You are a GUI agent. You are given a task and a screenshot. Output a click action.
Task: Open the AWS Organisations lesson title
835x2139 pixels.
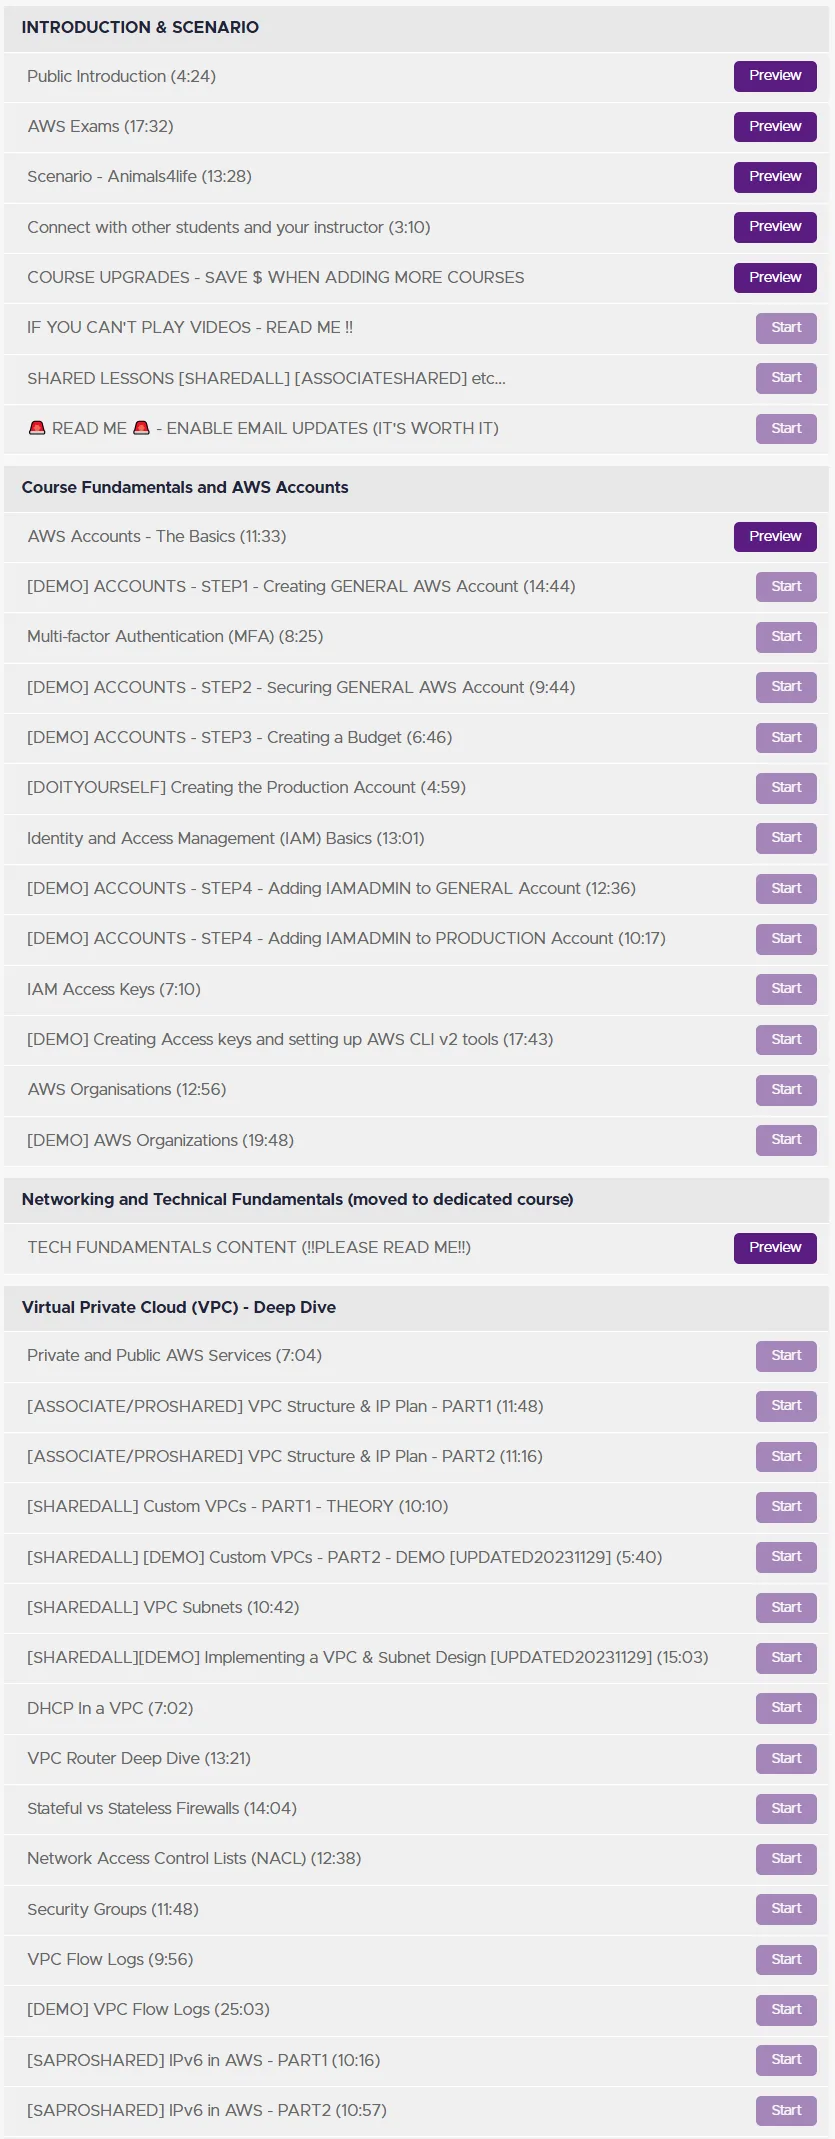[127, 1089]
